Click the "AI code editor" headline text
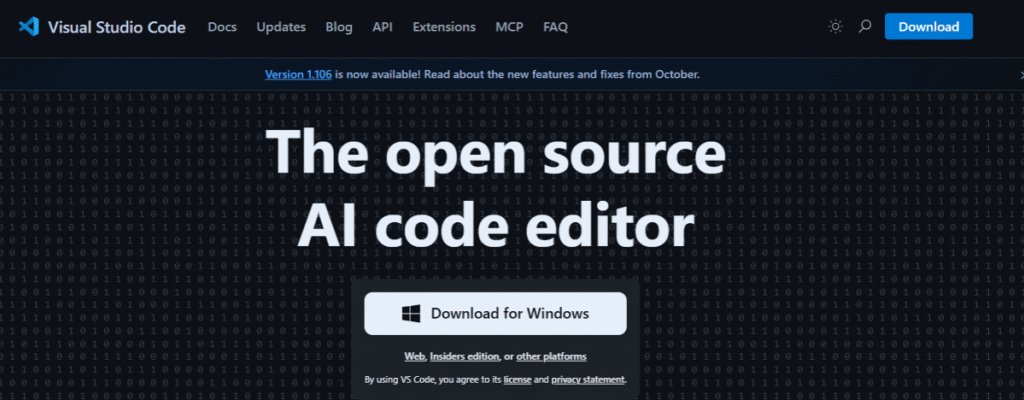The image size is (1024, 400). pyautogui.click(x=495, y=225)
